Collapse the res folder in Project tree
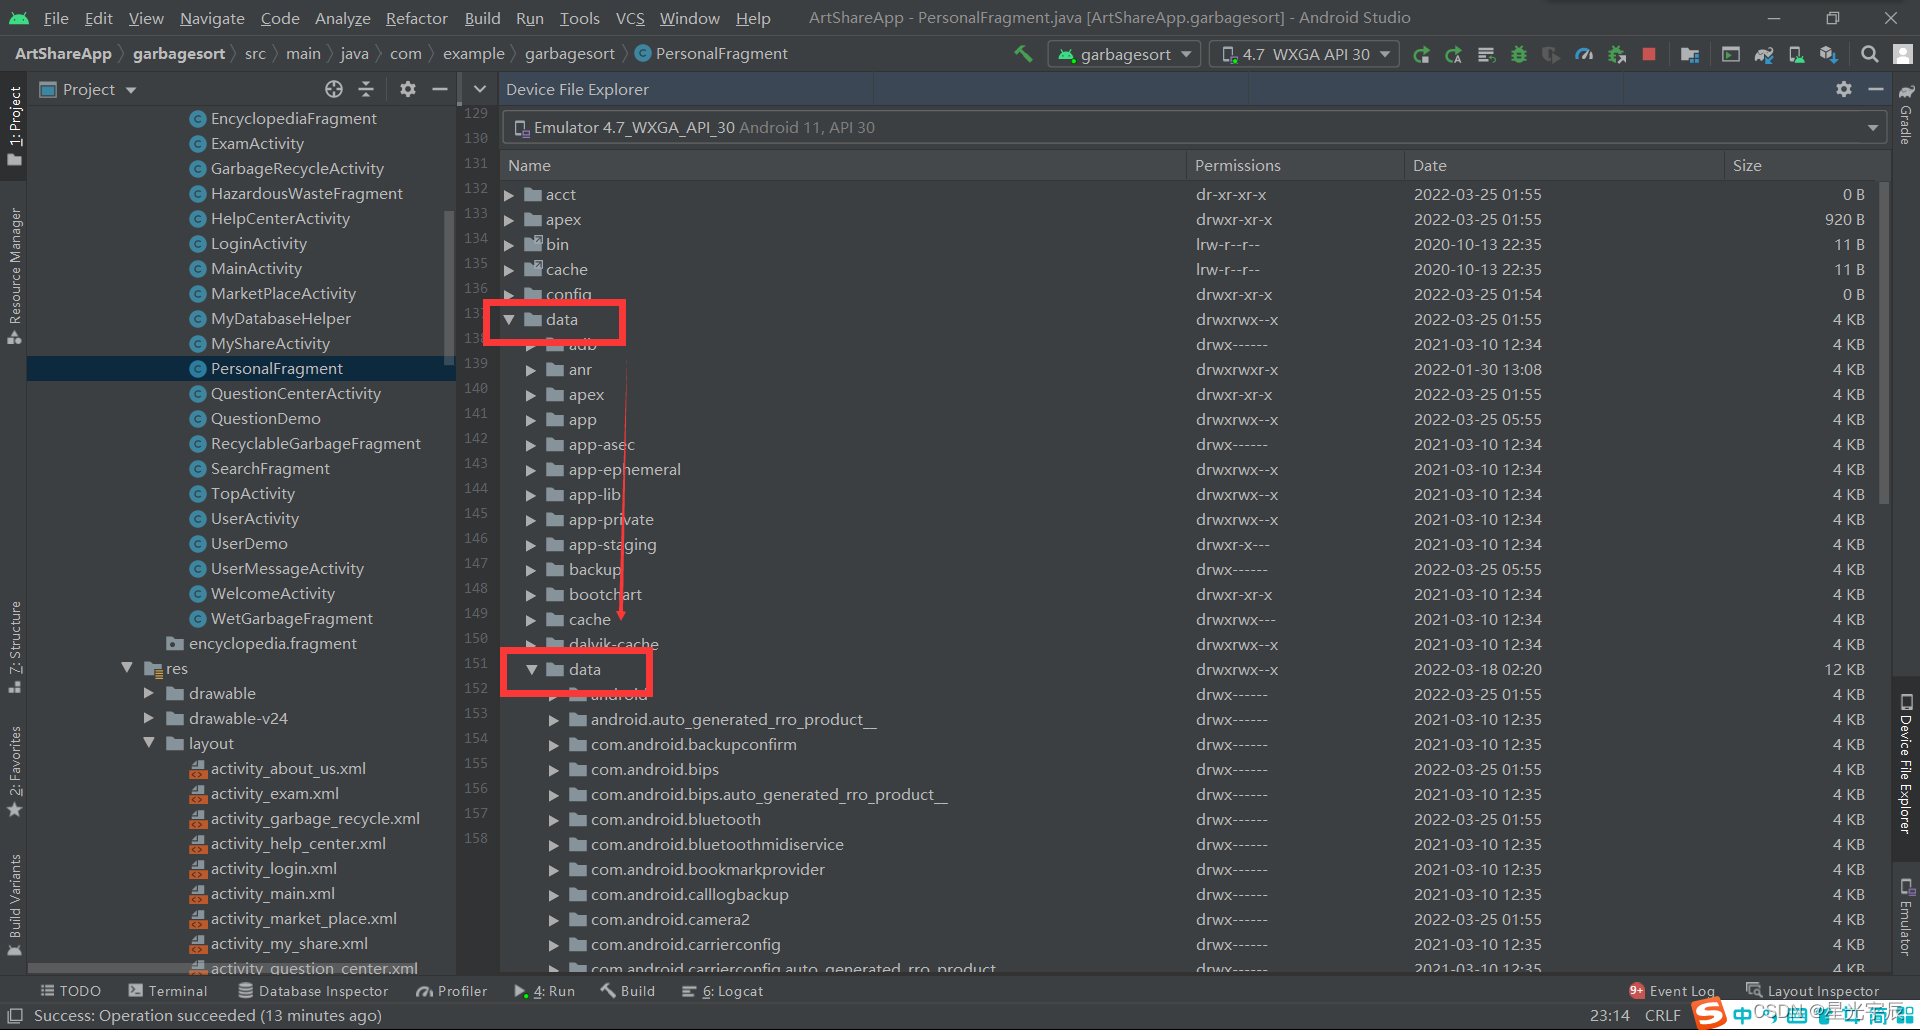Screen dimensions: 1920x1030 [127, 668]
